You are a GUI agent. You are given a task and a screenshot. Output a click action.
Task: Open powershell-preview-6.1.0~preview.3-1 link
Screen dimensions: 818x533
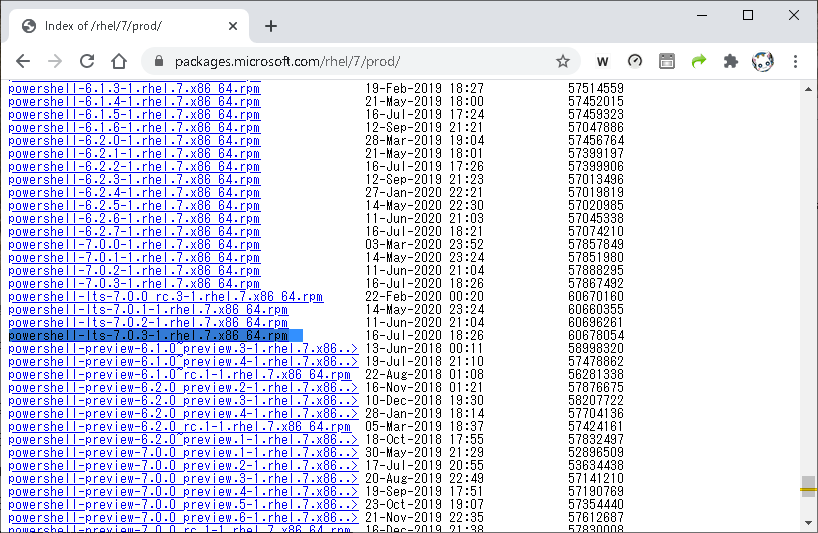tap(183, 349)
